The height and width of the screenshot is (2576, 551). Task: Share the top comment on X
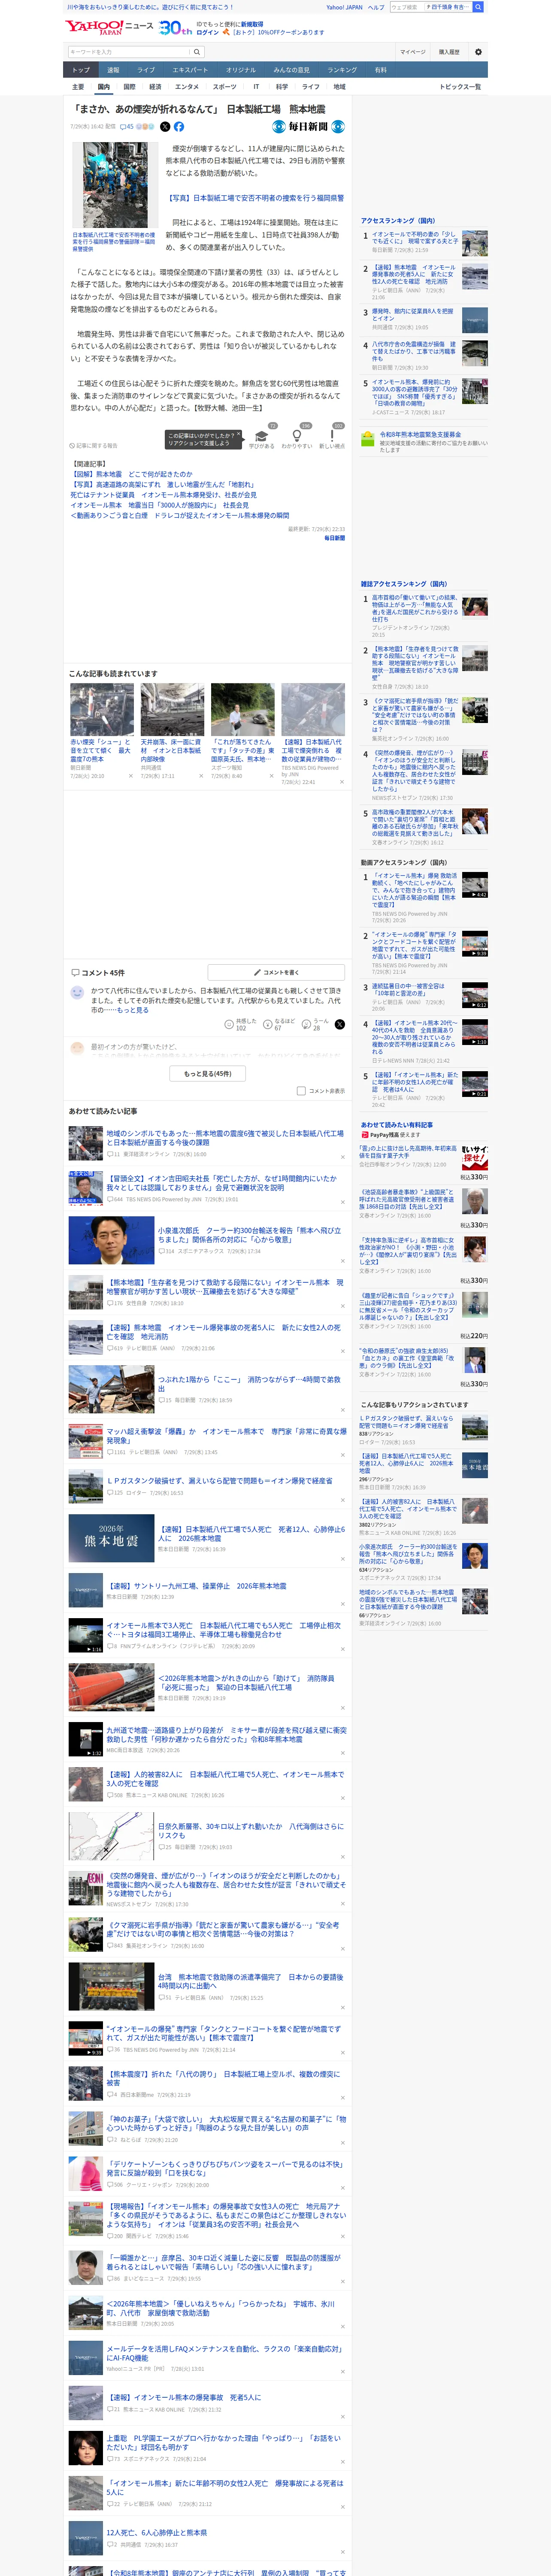(339, 1024)
